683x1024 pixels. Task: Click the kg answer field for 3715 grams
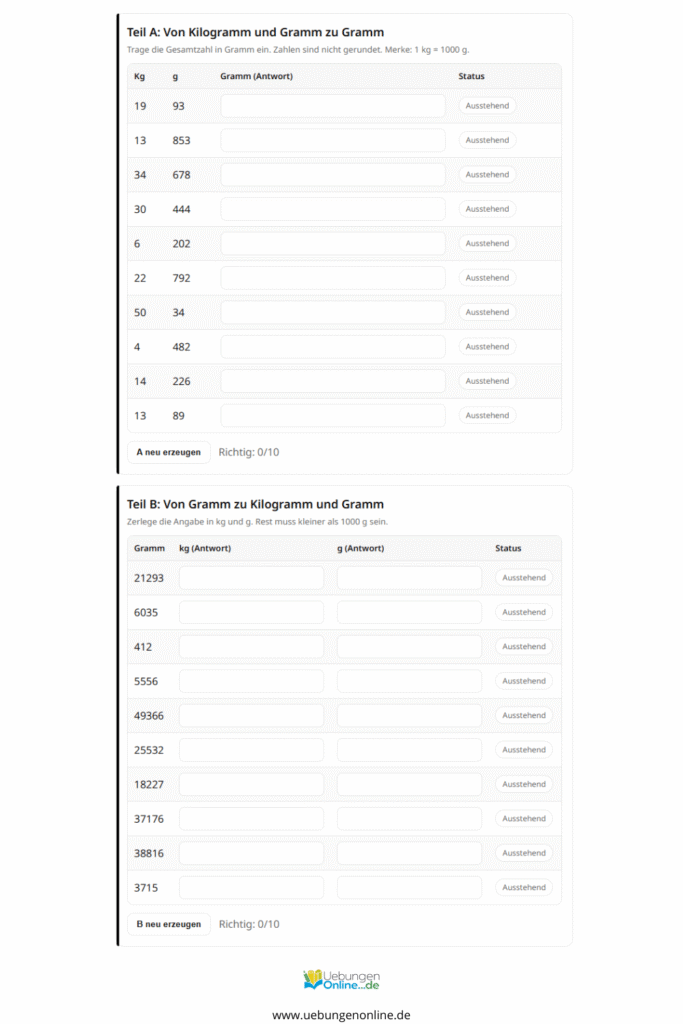(x=251, y=887)
